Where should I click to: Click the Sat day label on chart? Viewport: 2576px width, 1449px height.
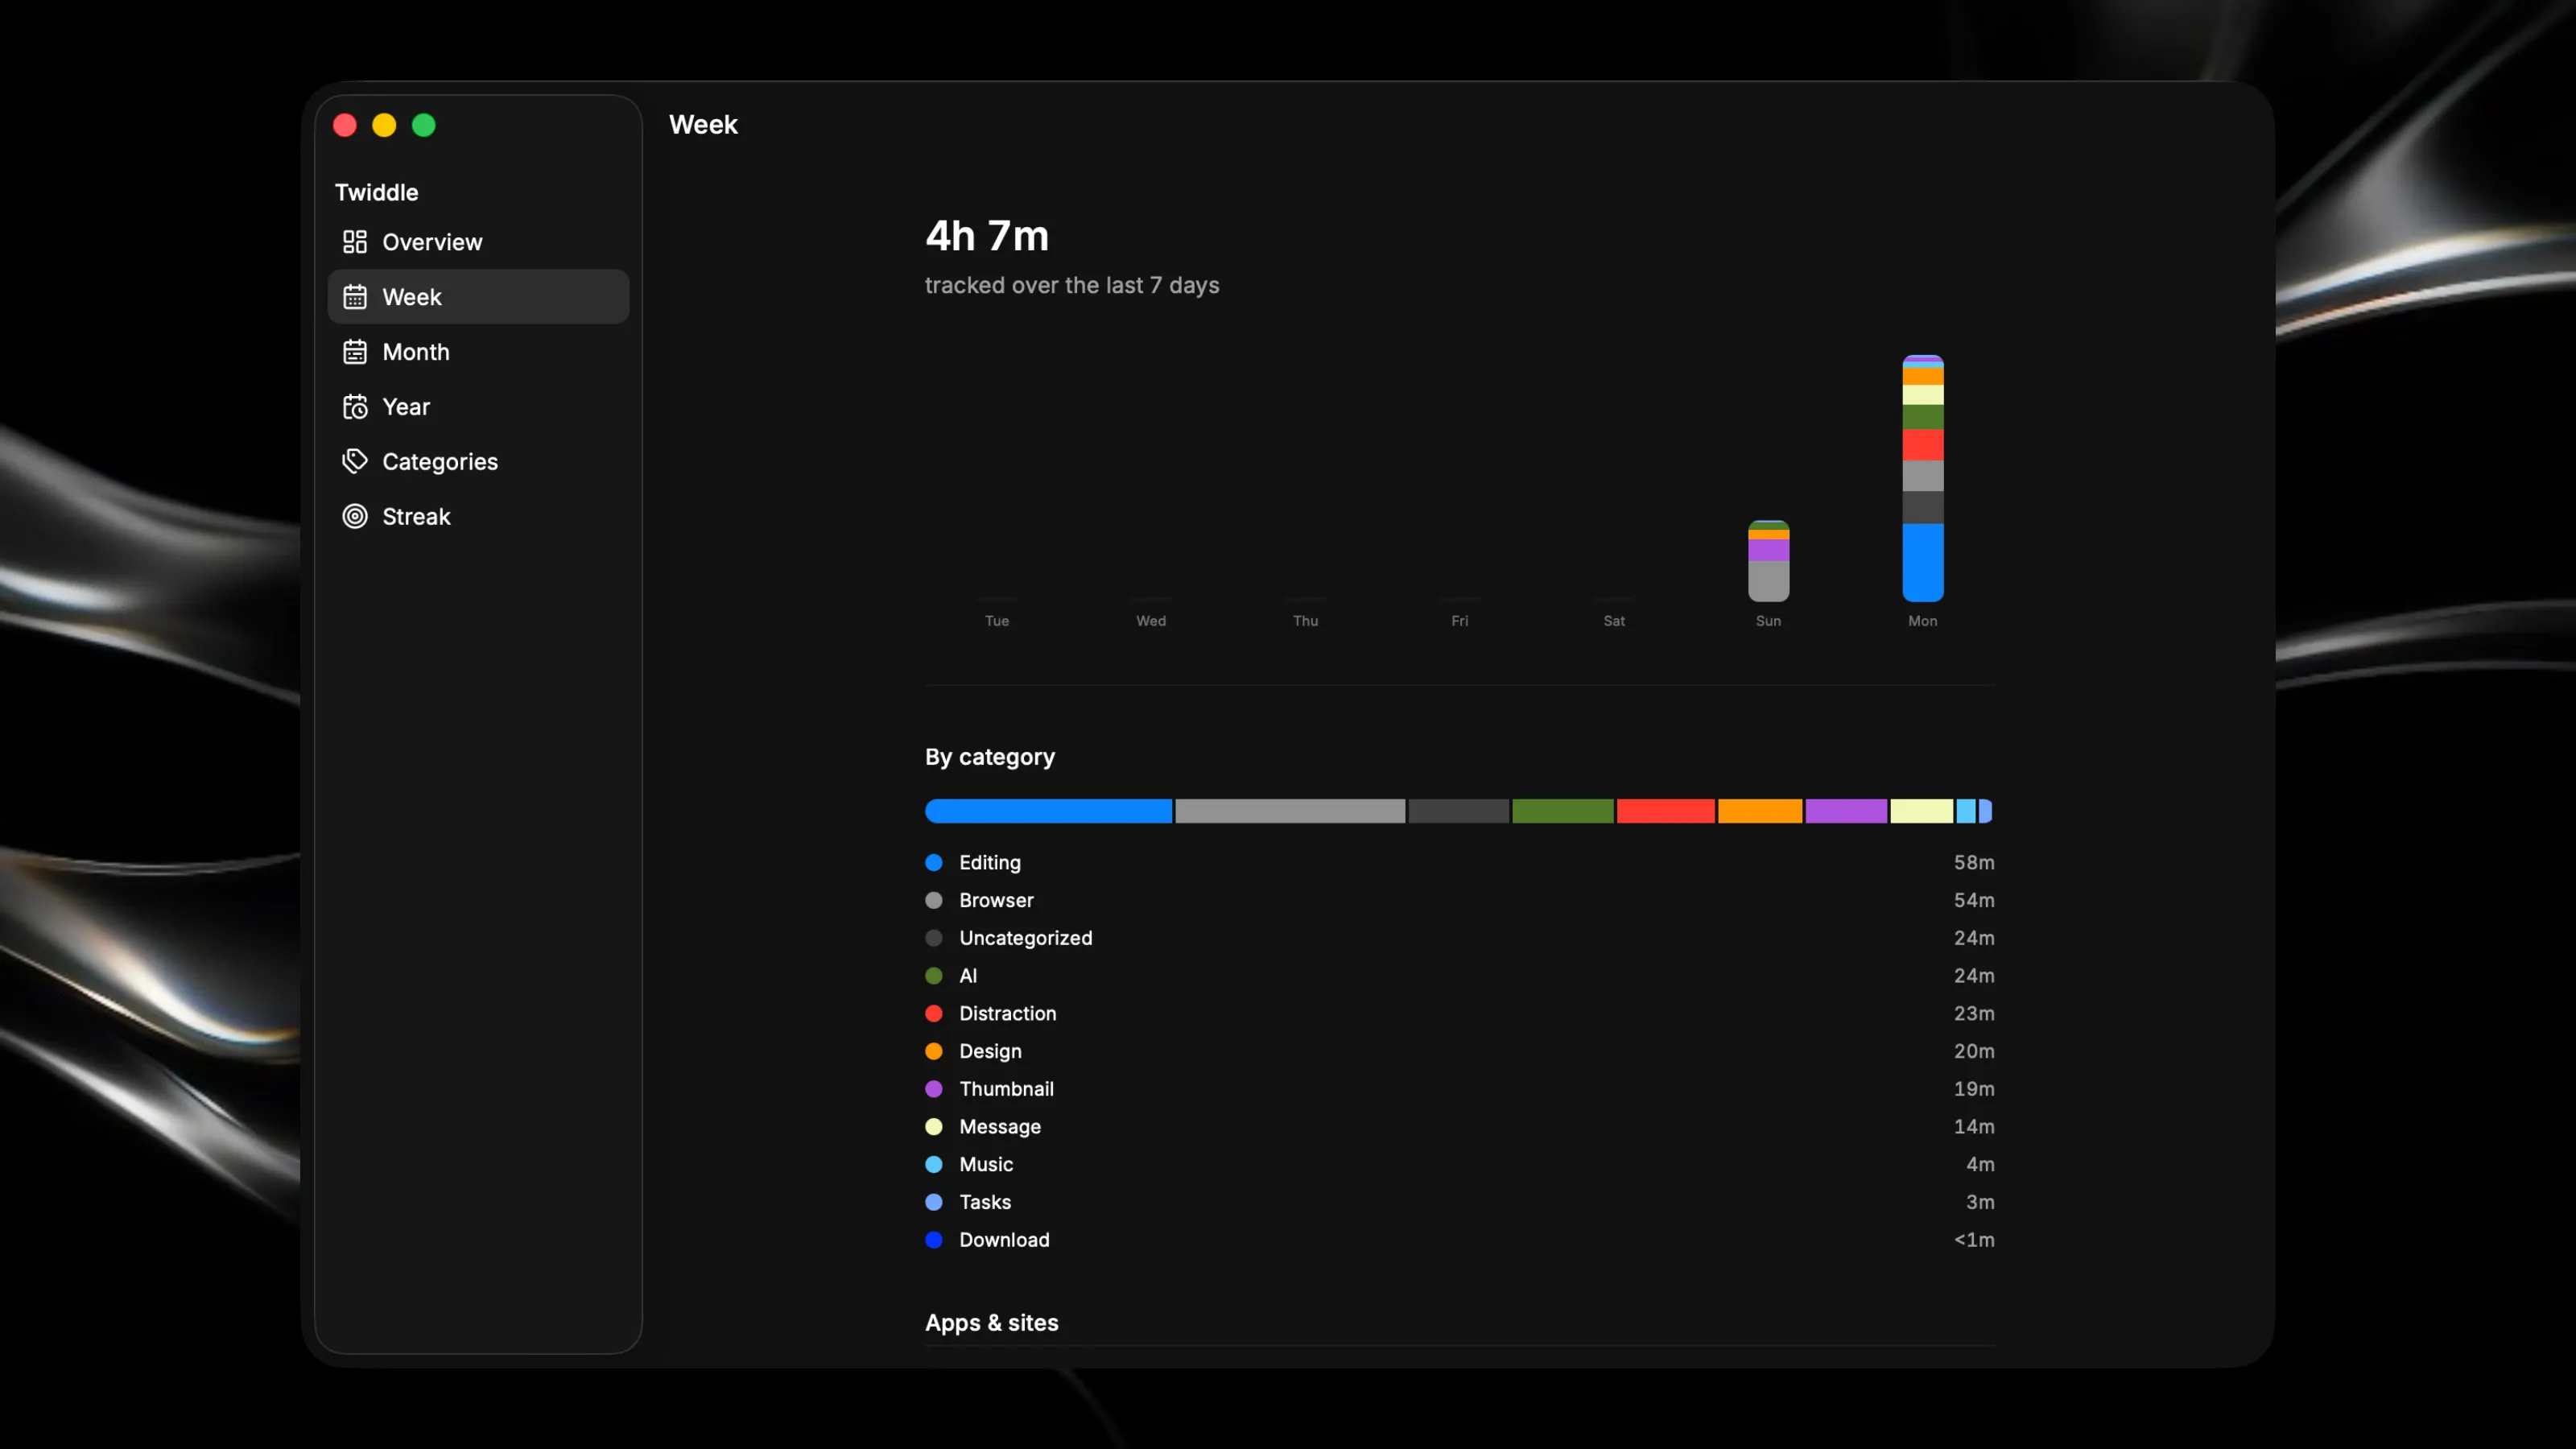click(1613, 621)
